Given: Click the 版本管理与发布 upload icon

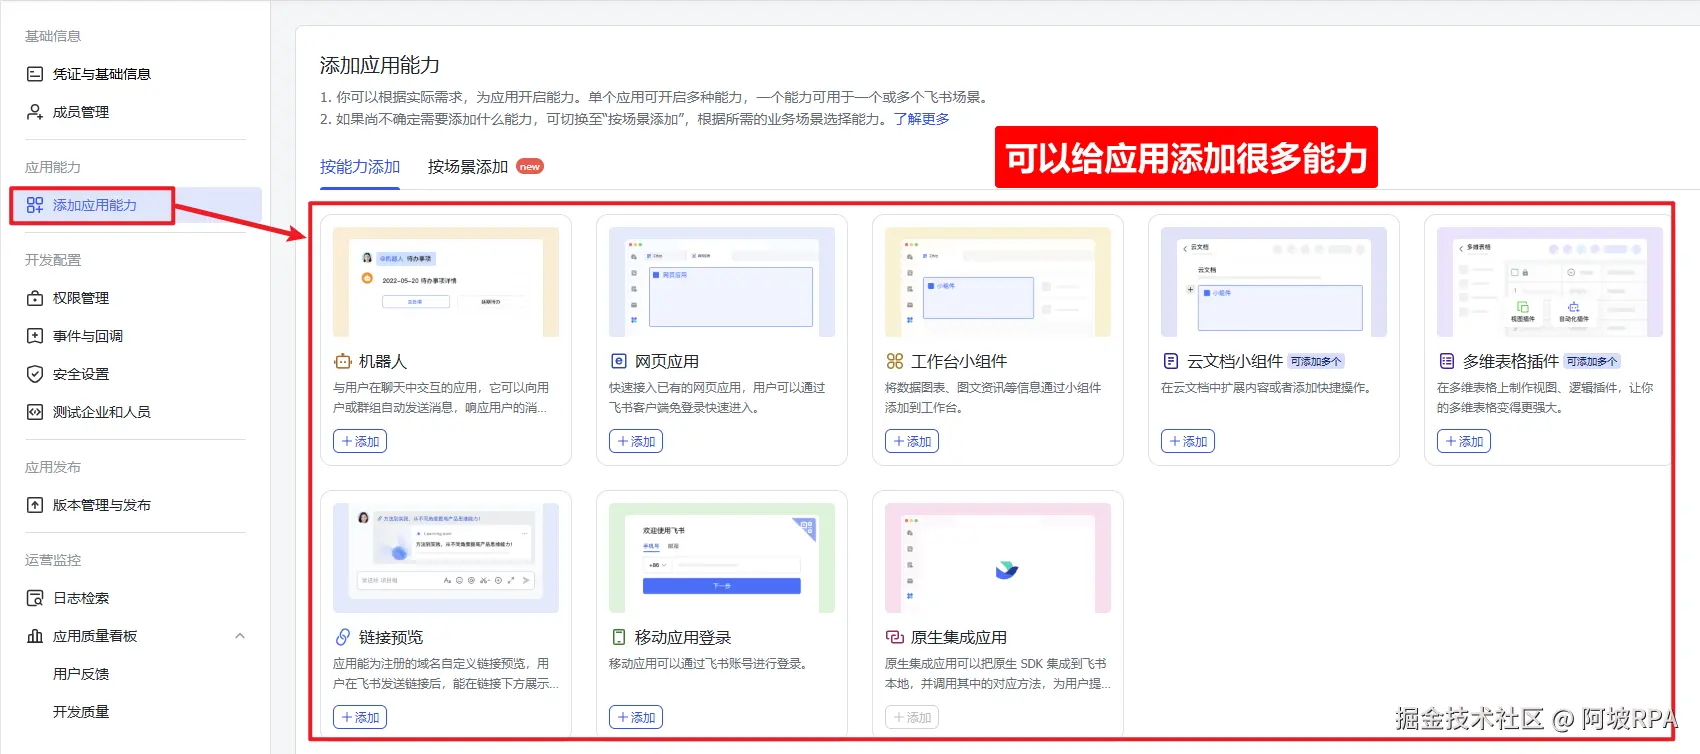Looking at the screenshot, I should tap(35, 505).
